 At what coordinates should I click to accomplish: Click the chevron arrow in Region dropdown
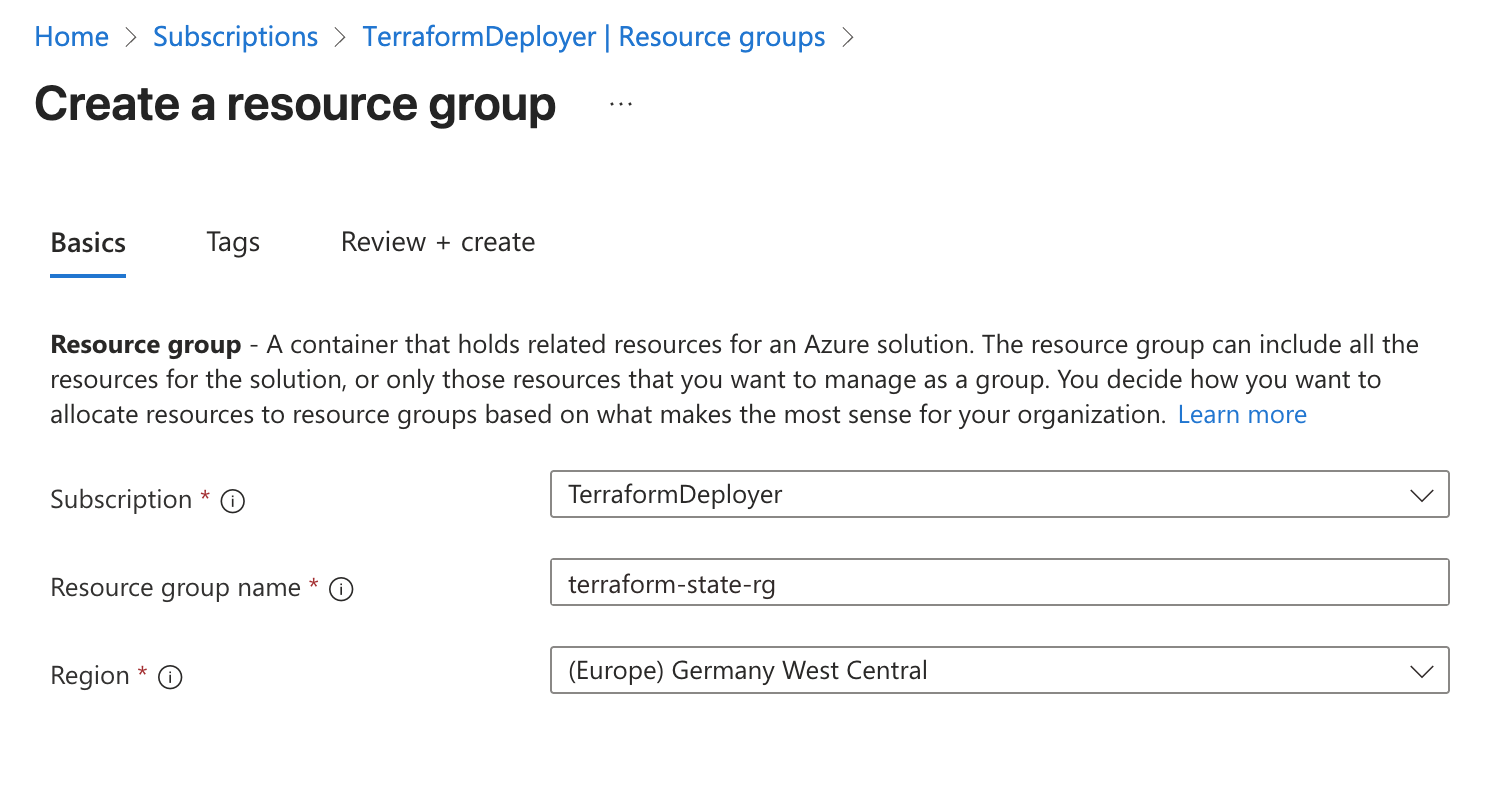coord(1421,671)
